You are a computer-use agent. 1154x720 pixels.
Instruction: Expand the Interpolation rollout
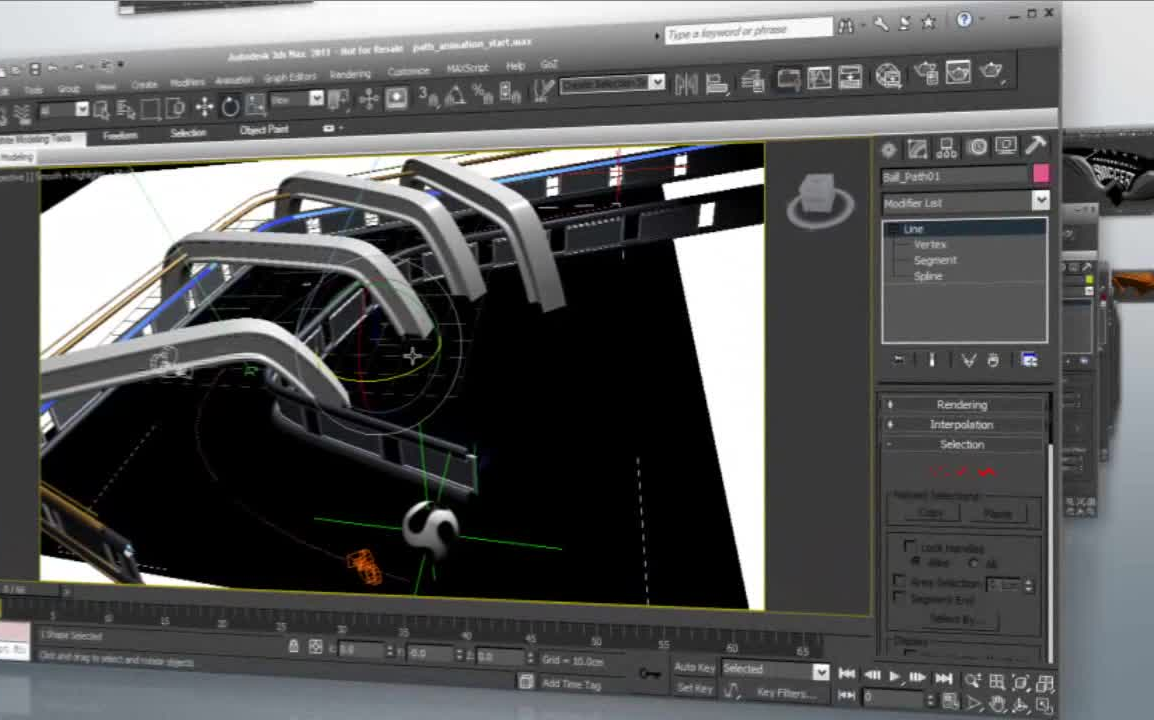(961, 424)
